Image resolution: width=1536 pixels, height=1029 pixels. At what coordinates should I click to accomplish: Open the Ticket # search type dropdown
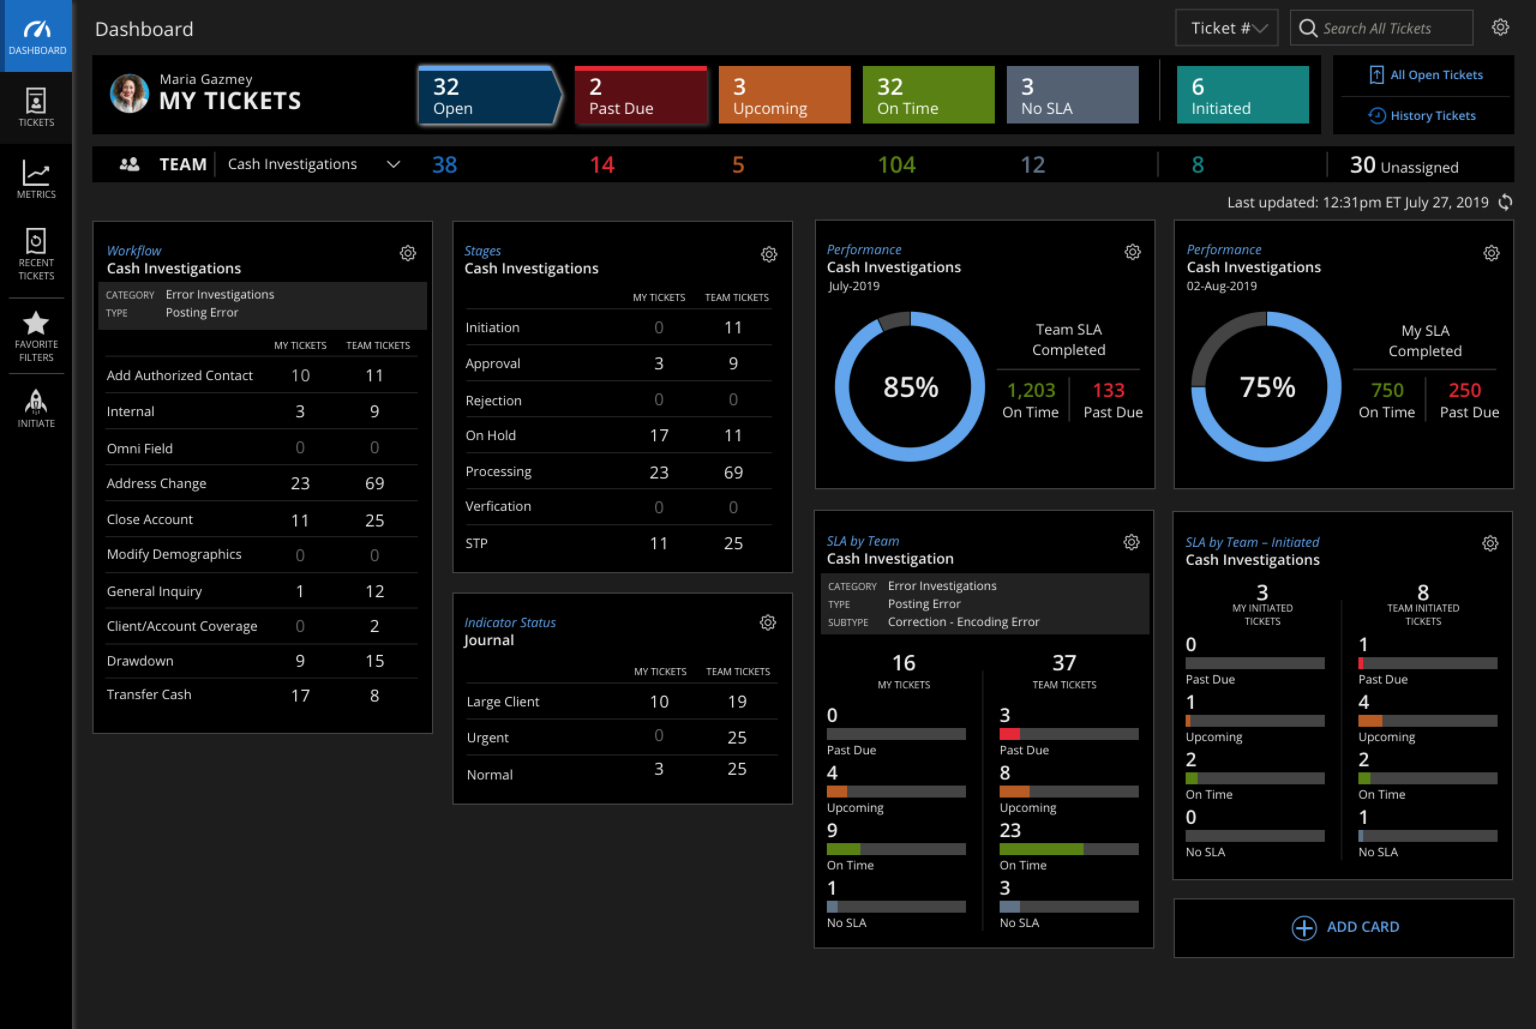(x=1226, y=27)
